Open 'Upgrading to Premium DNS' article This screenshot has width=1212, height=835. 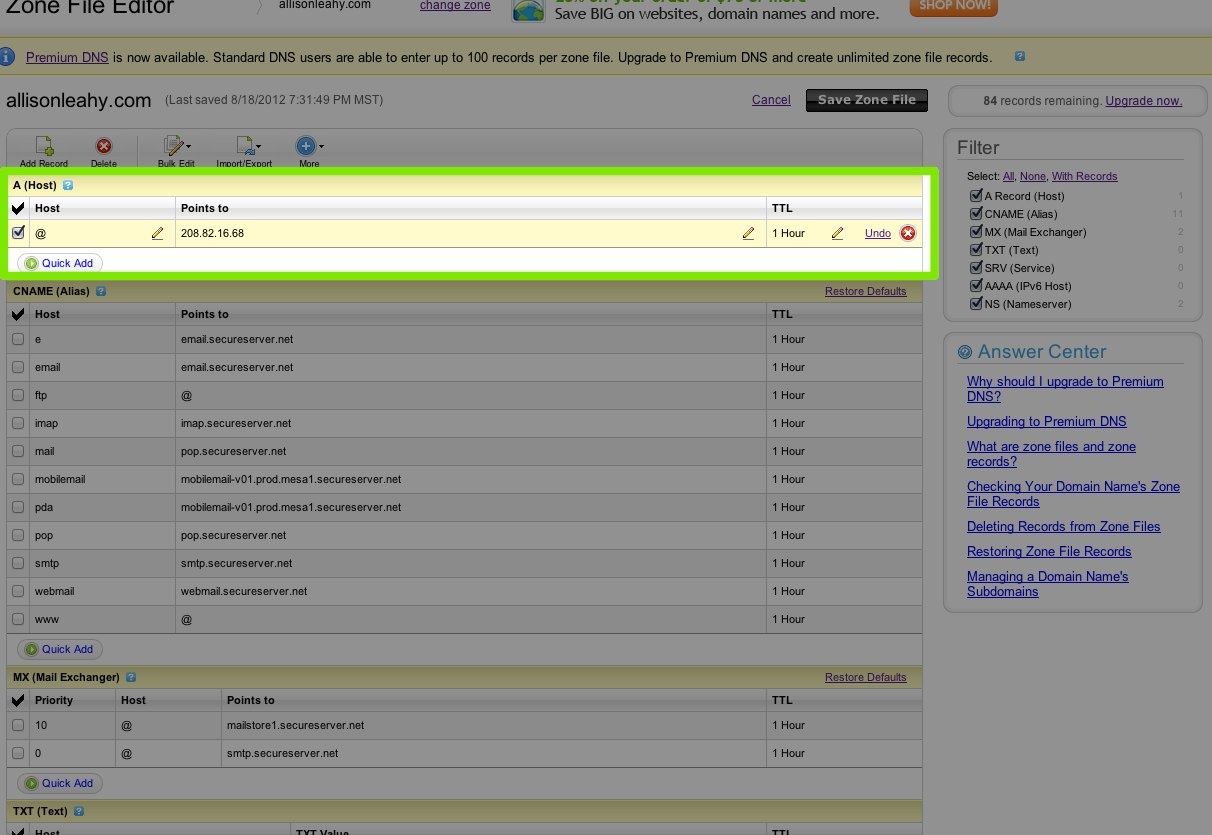tap(1047, 421)
